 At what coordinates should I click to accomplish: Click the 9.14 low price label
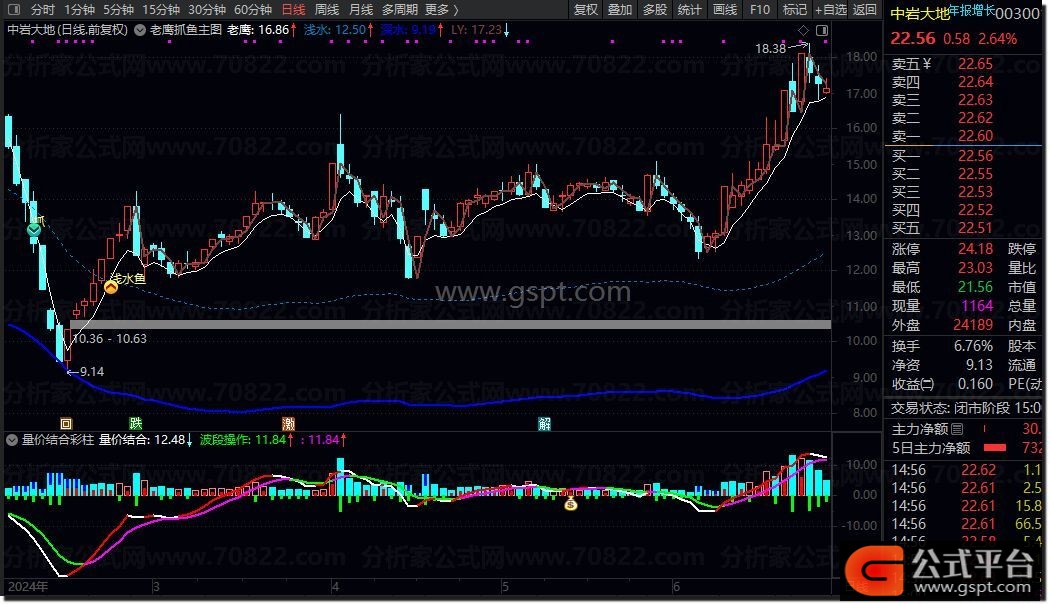click(x=92, y=372)
